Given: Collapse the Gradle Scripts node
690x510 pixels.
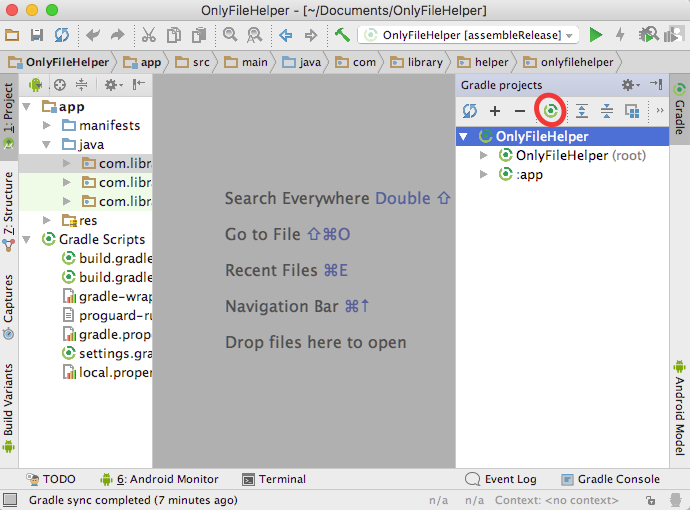Looking at the screenshot, I should point(26,239).
